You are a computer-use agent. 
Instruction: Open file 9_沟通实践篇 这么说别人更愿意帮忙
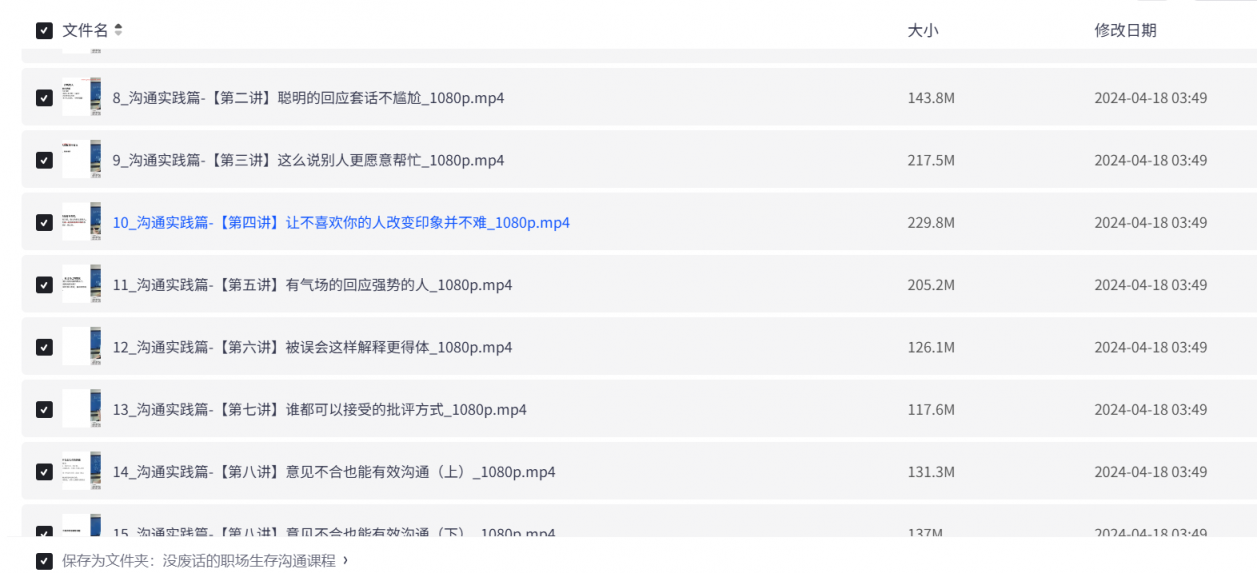[x=308, y=160]
